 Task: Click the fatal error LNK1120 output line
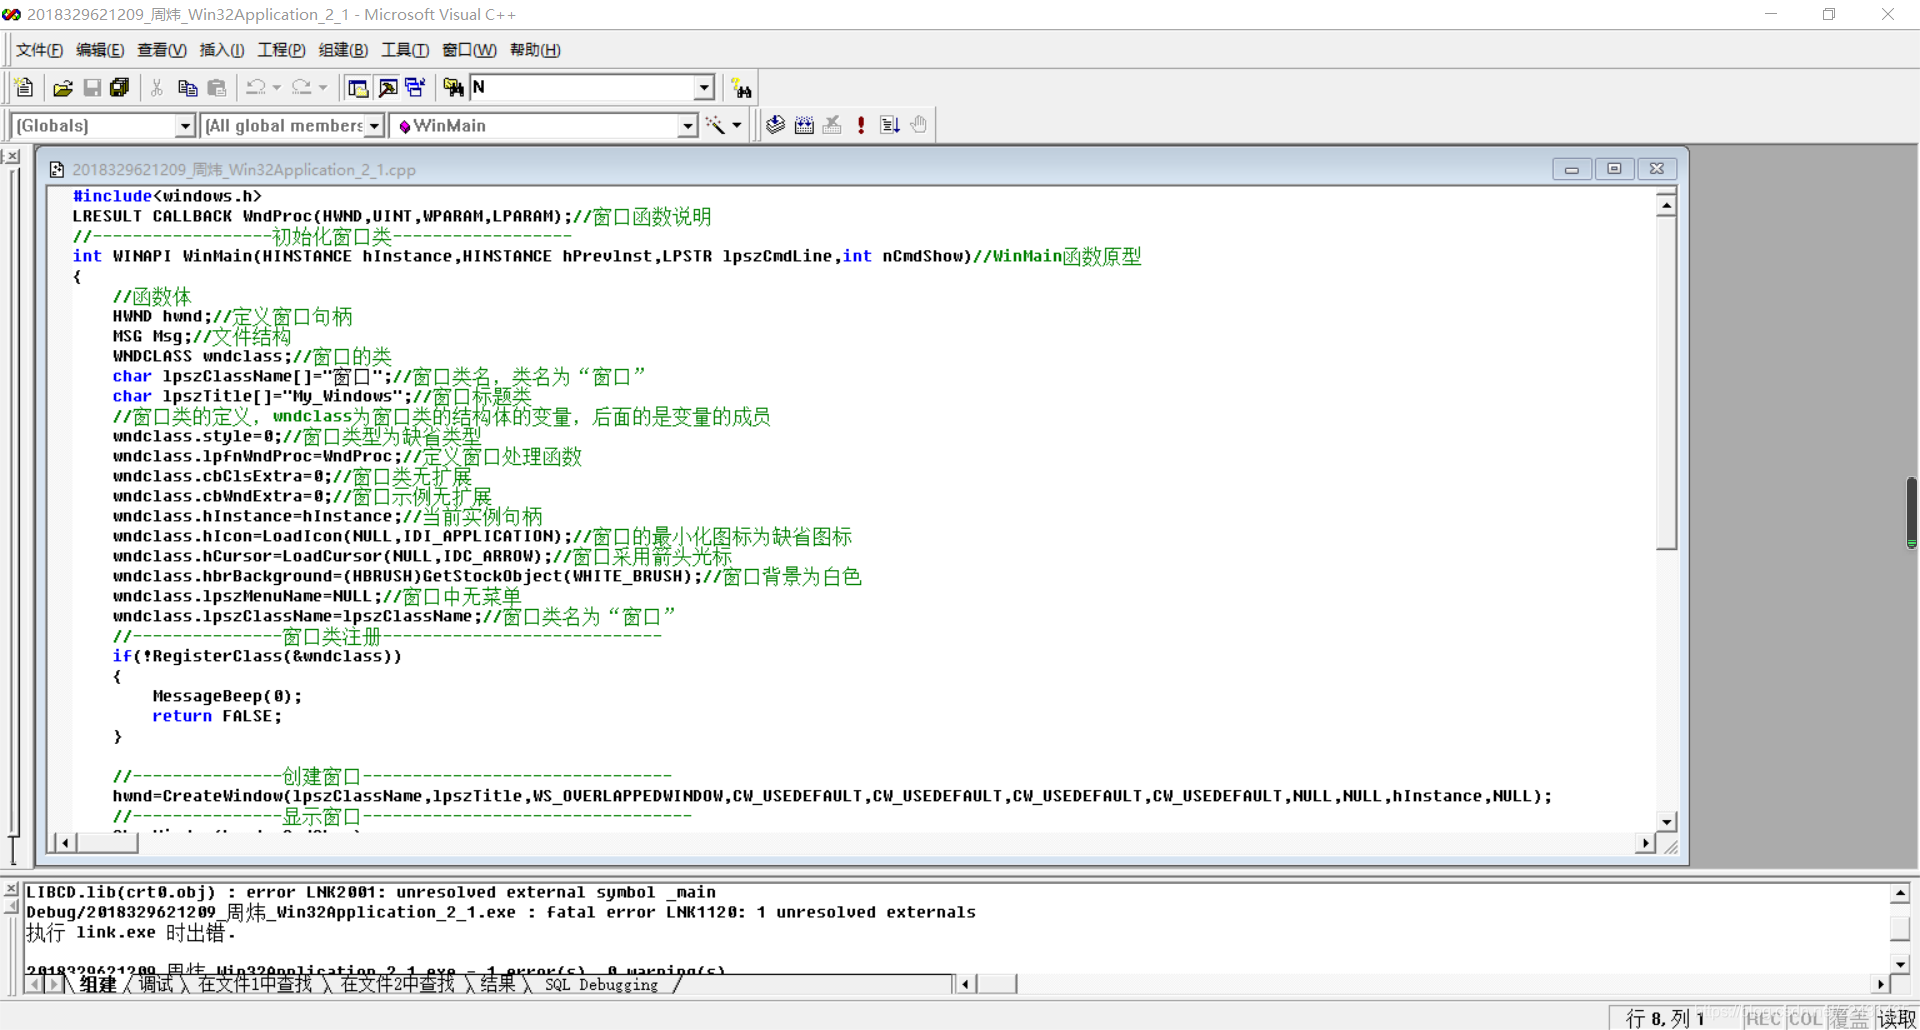tap(501, 912)
